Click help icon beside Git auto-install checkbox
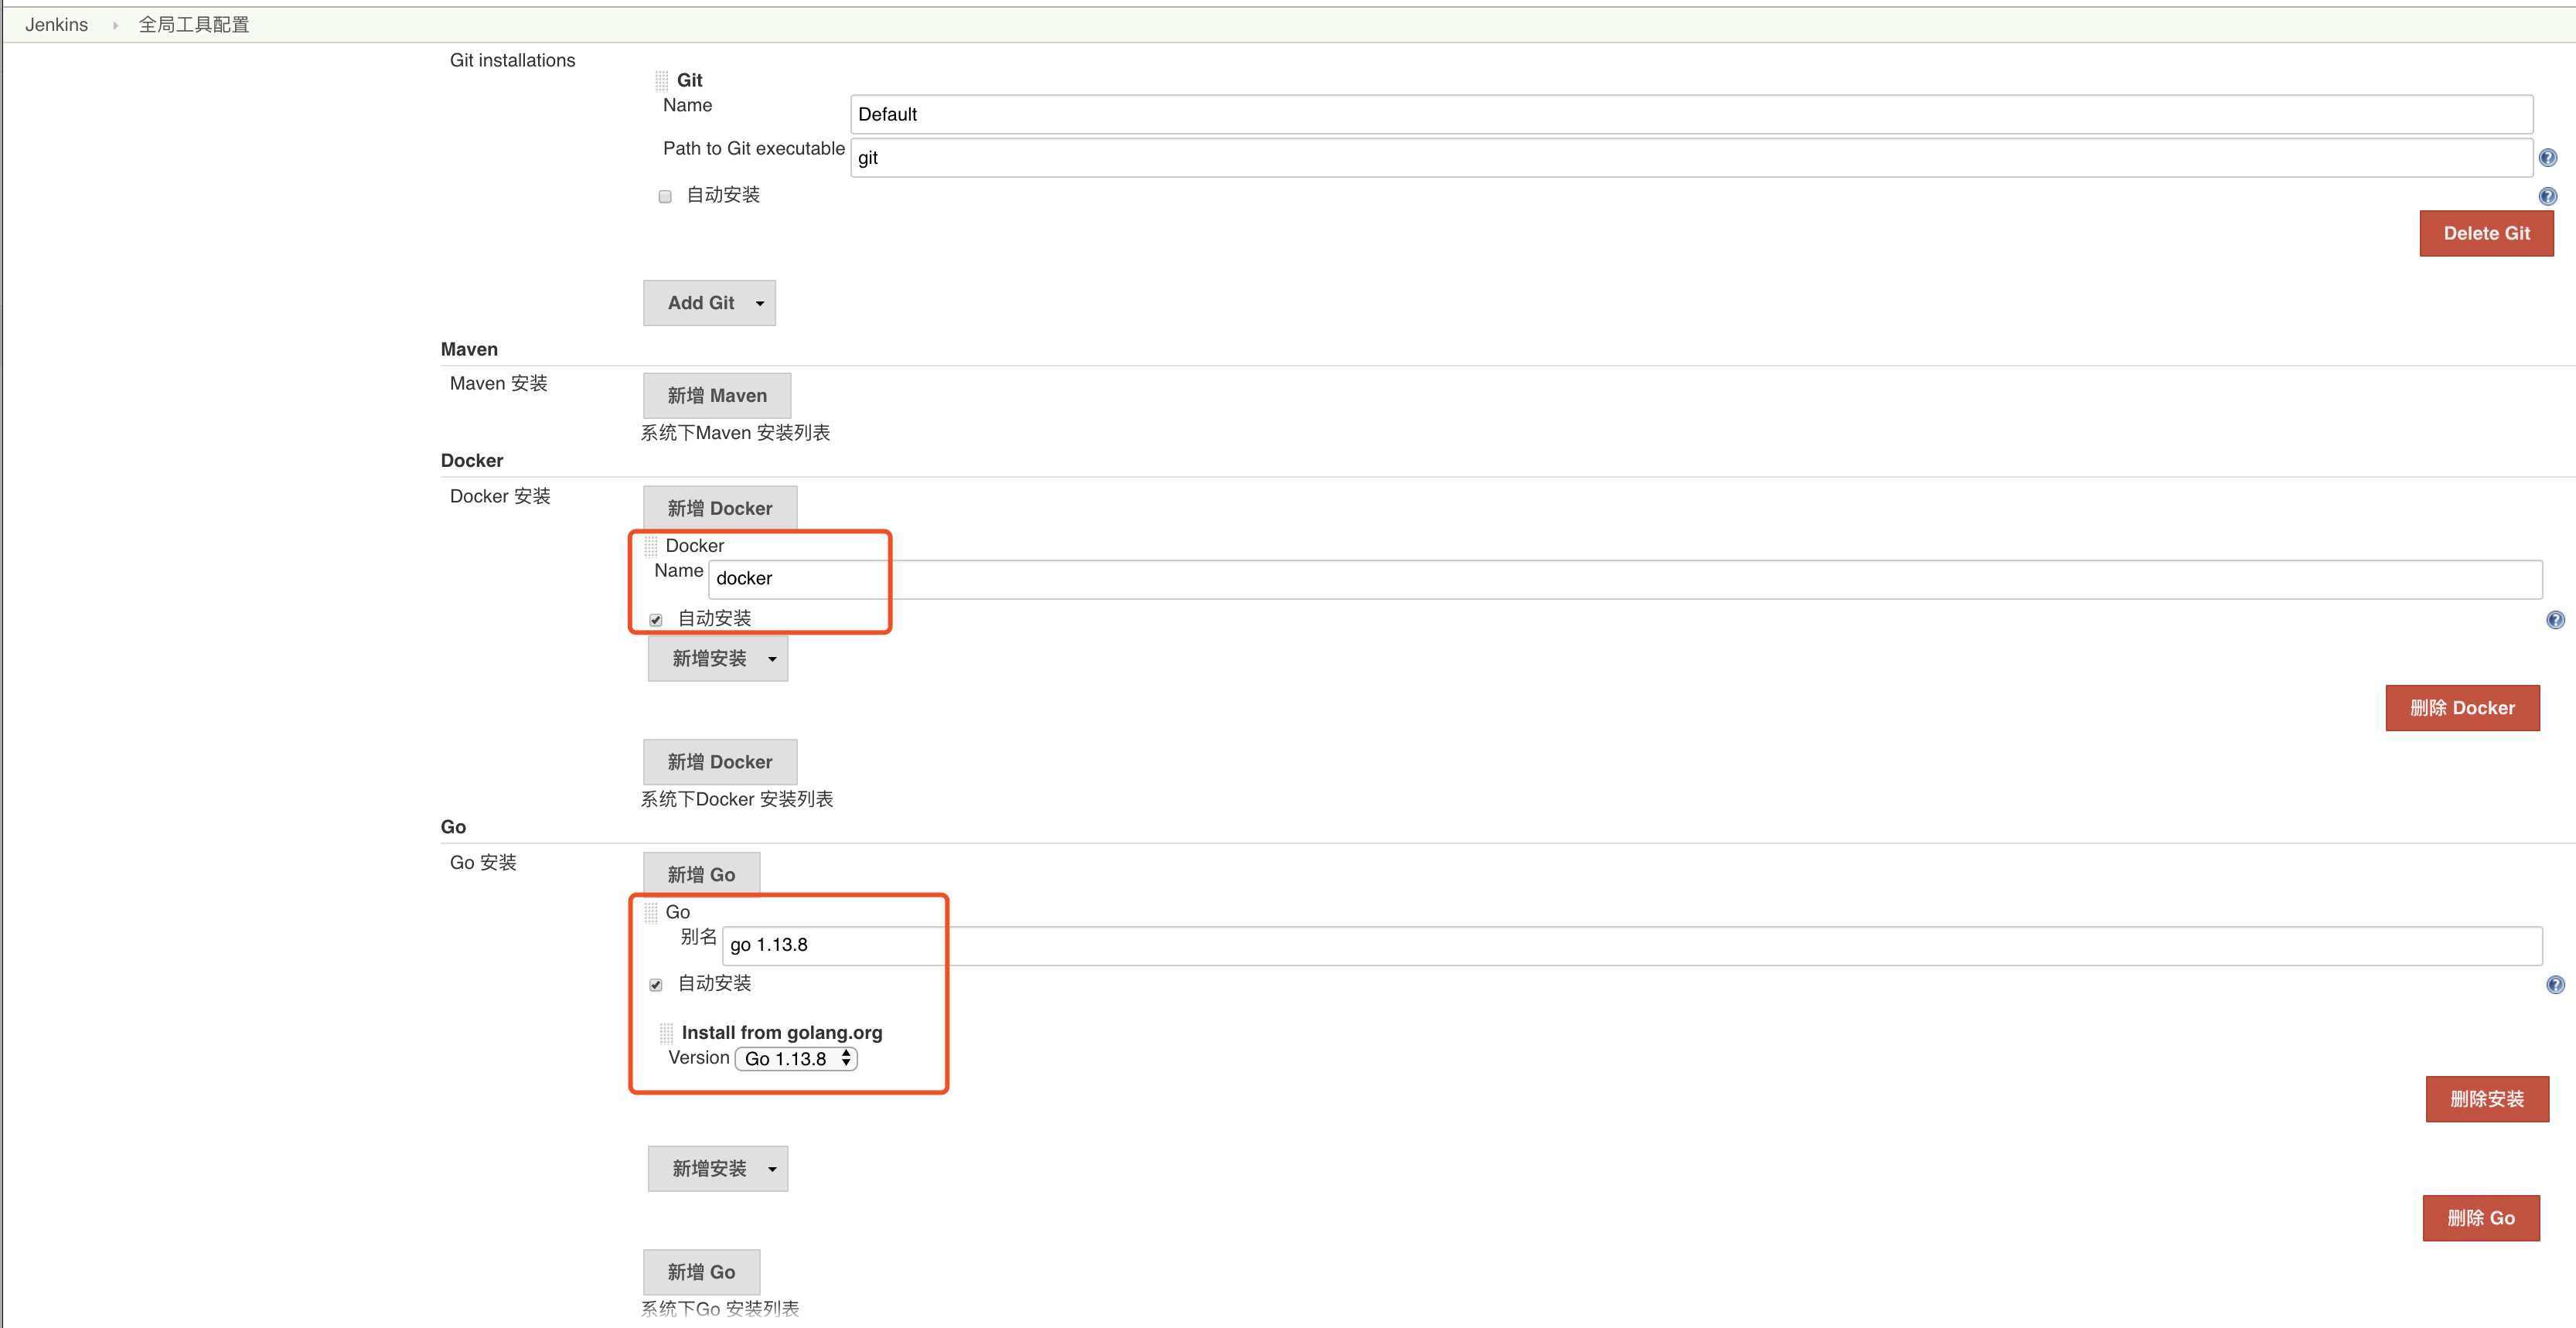Screen dimensions: 2576x1328 point(2547,196)
